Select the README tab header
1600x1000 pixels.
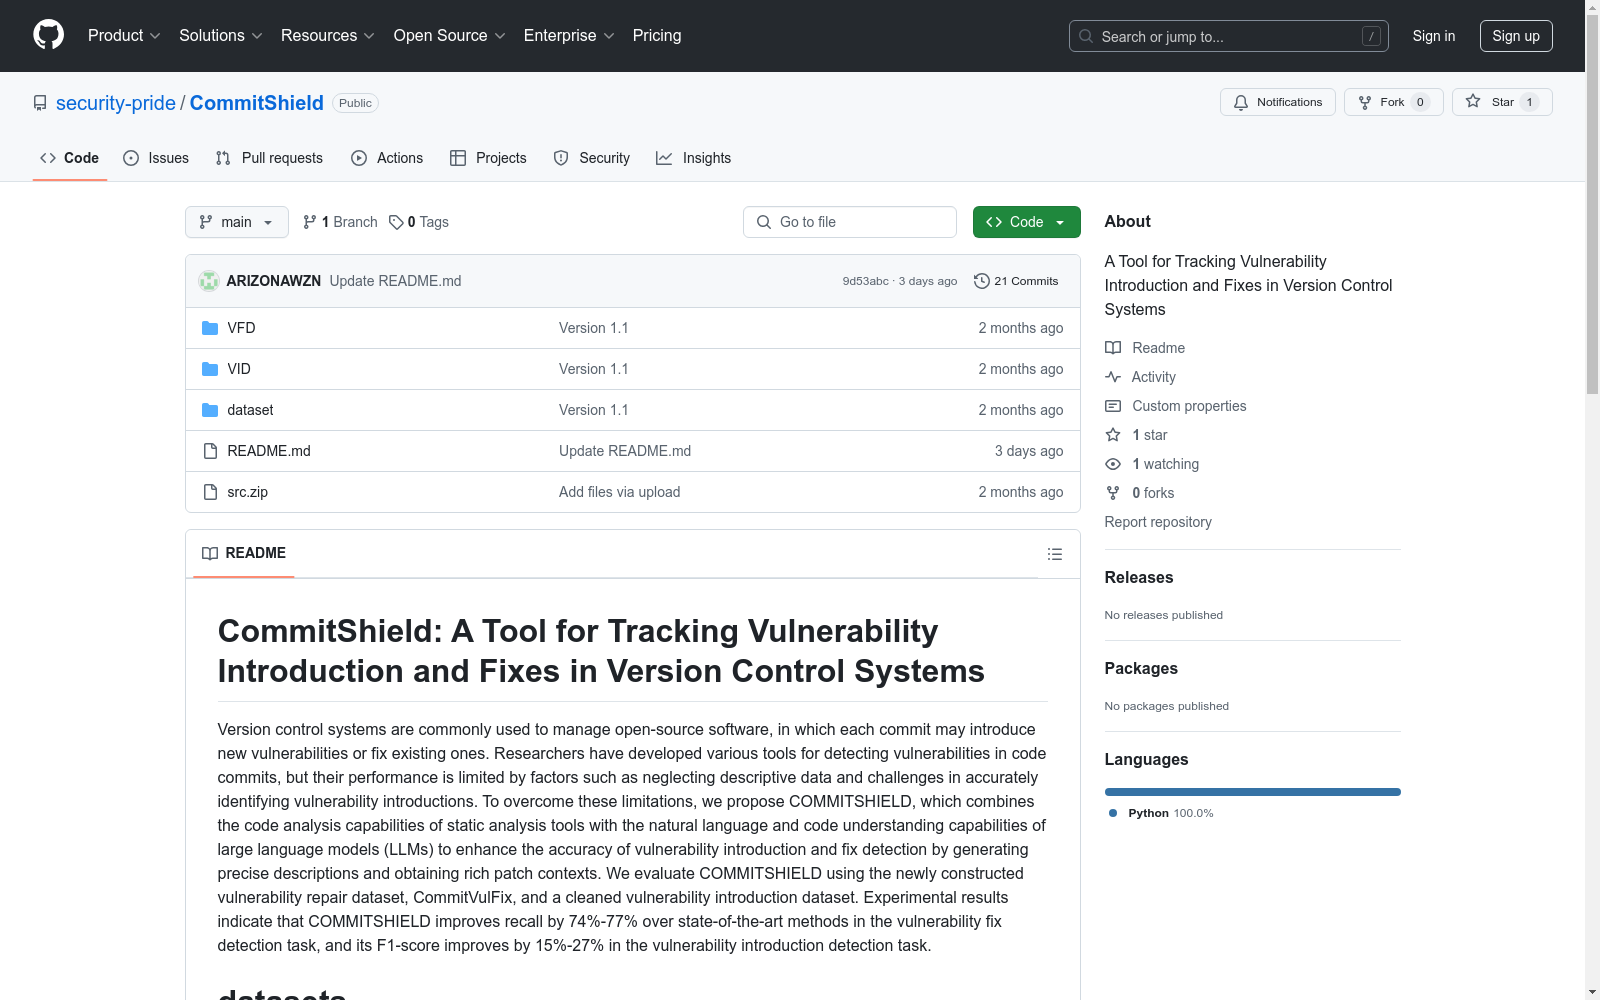[x=243, y=553]
